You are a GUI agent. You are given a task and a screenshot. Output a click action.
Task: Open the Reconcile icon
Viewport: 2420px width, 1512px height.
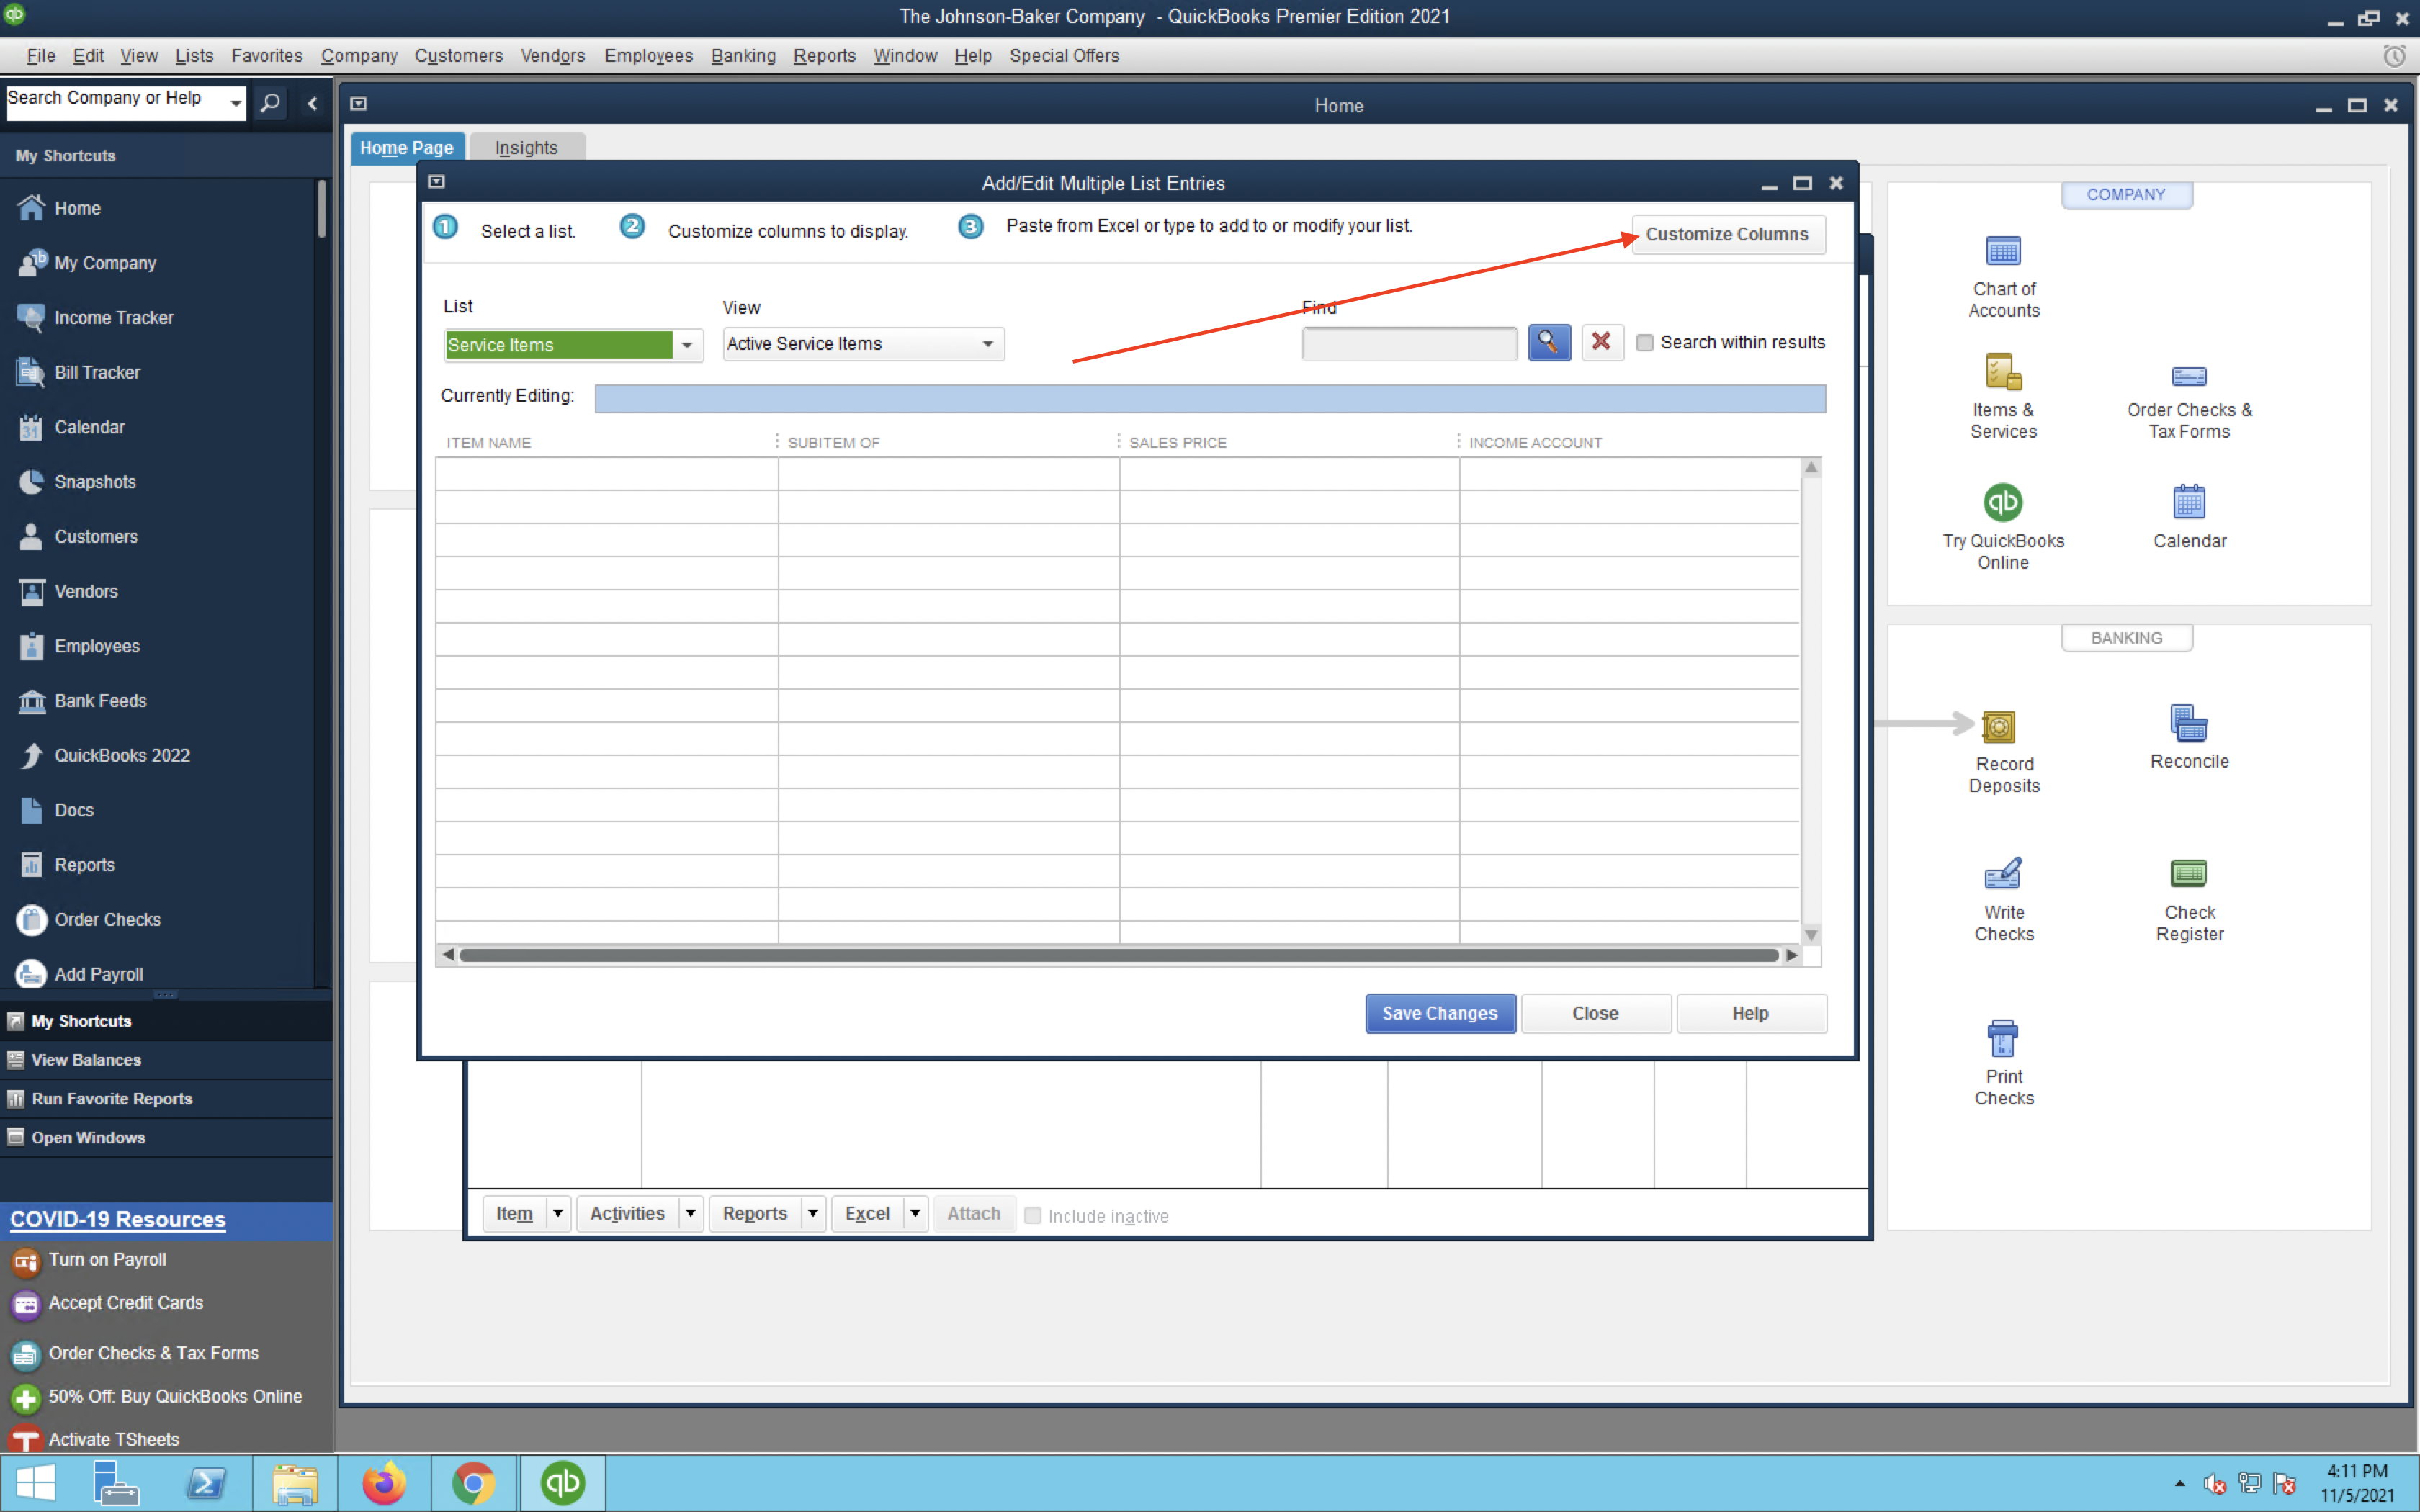coord(2189,723)
